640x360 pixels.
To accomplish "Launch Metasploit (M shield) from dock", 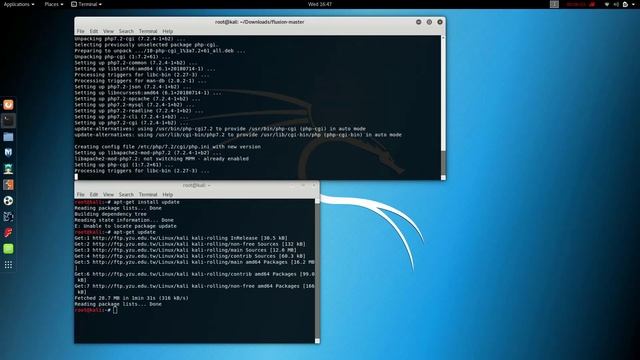I will tap(8, 153).
